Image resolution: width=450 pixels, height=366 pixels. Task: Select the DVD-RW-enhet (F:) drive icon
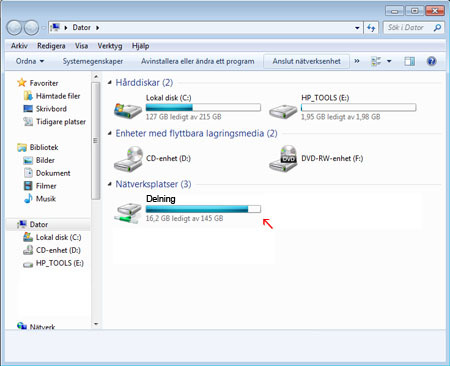coord(283,159)
